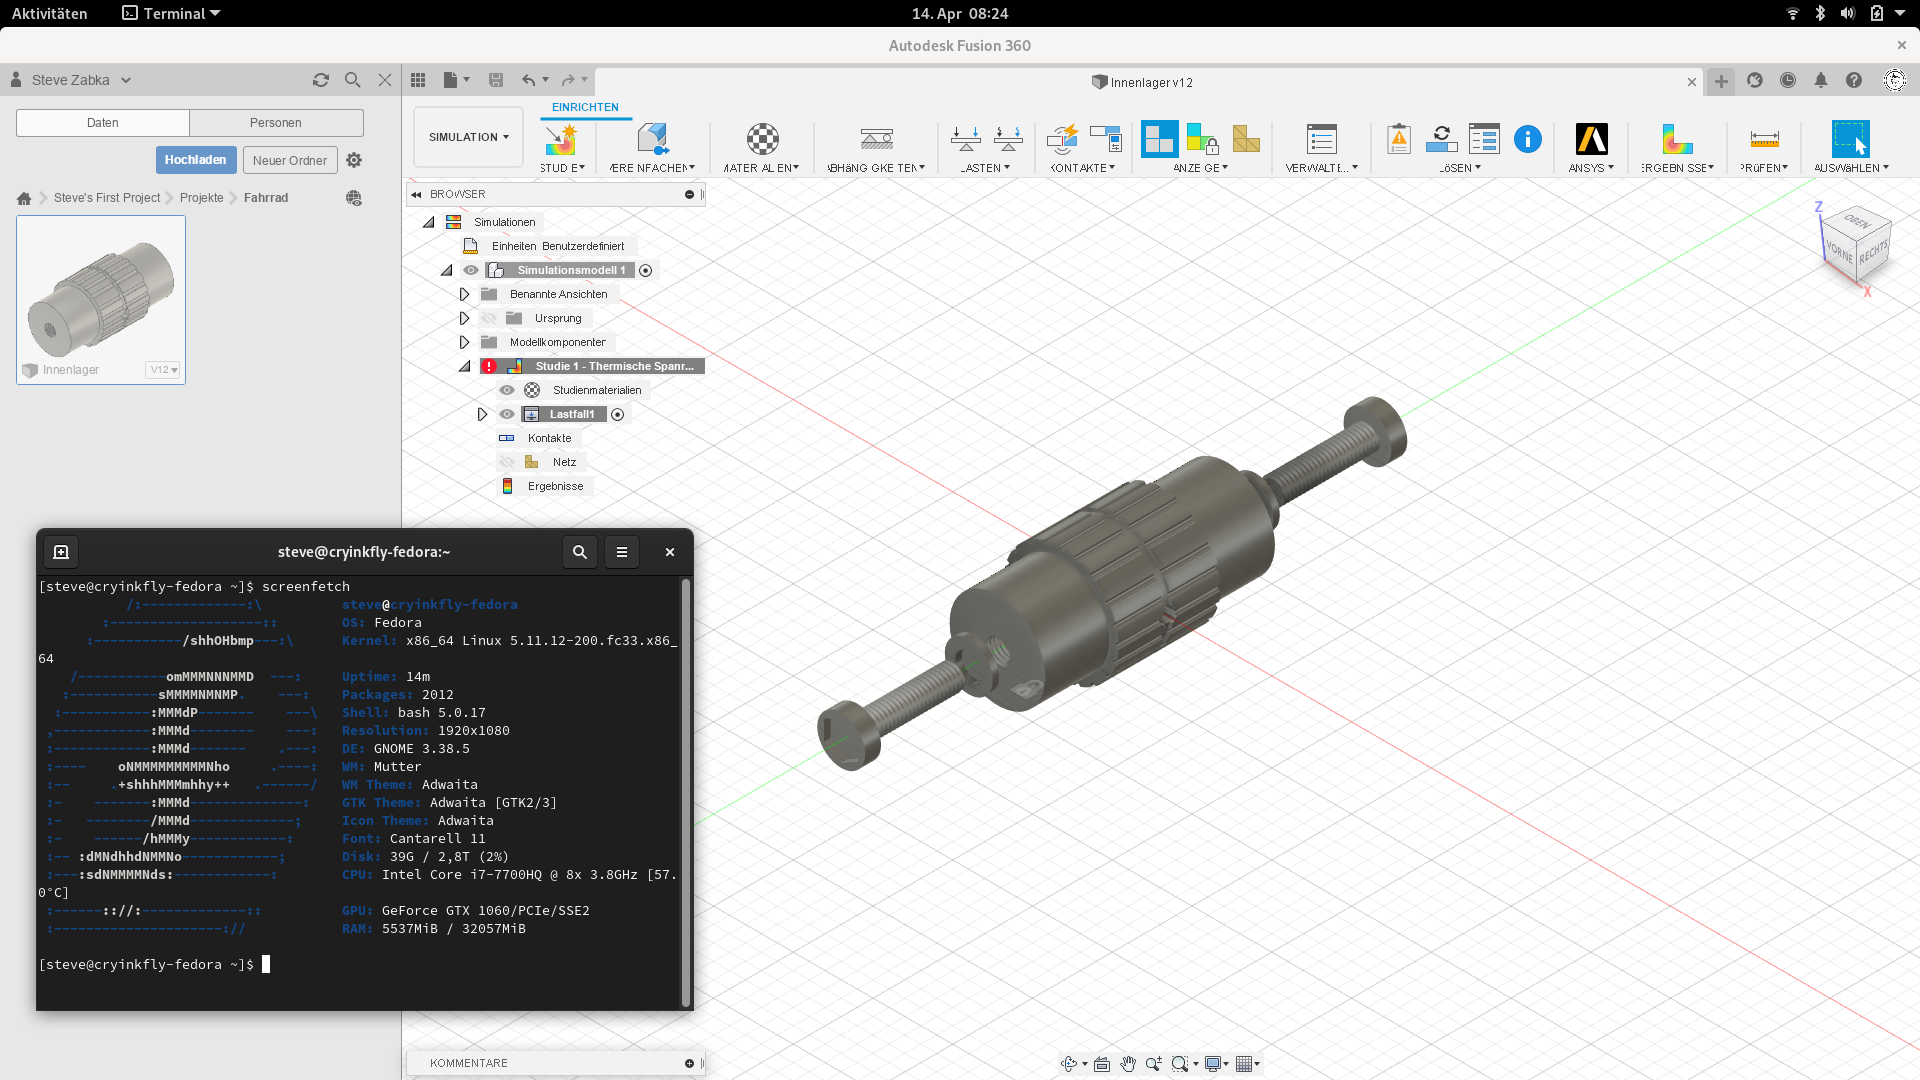Select the Abhängigkeiten constraints icon
1920x1080 pixels.
click(x=876, y=140)
